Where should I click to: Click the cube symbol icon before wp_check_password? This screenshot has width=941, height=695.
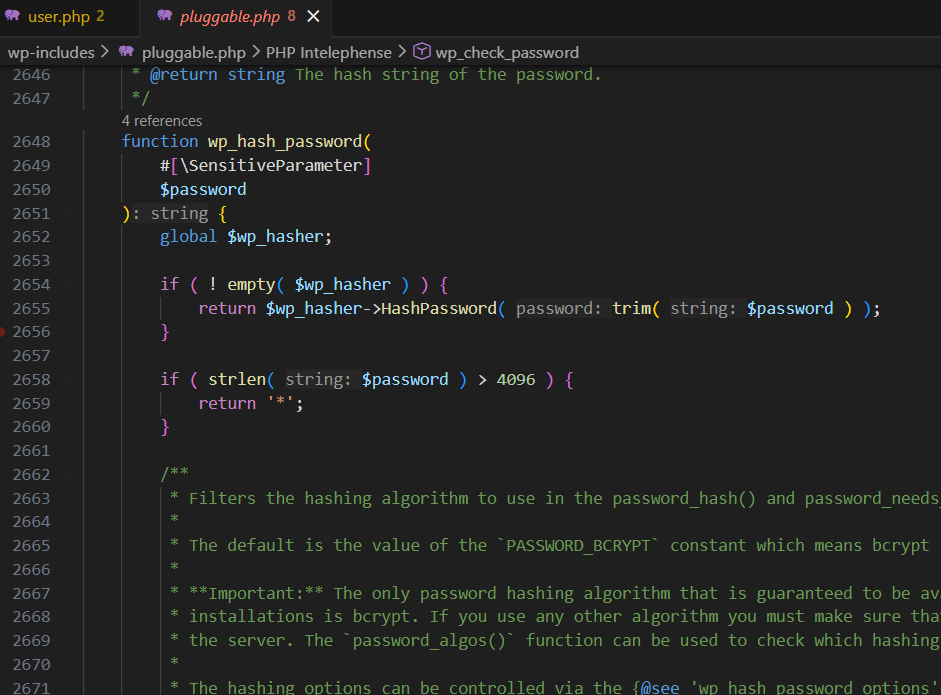[422, 52]
